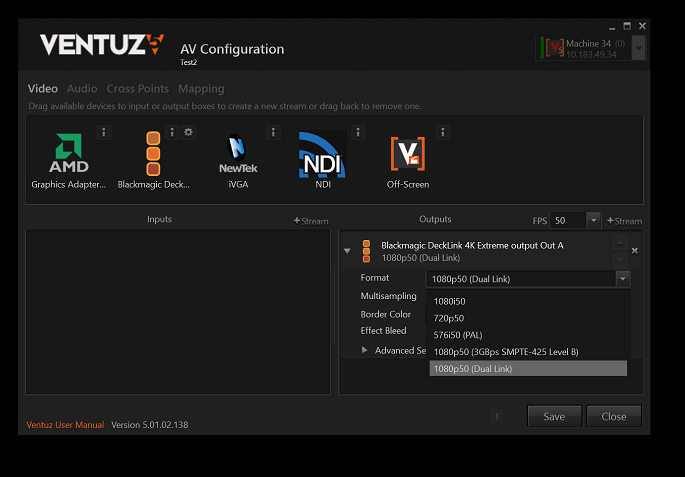Open the FPS dropdown
The height and width of the screenshot is (477, 685).
tap(593, 220)
